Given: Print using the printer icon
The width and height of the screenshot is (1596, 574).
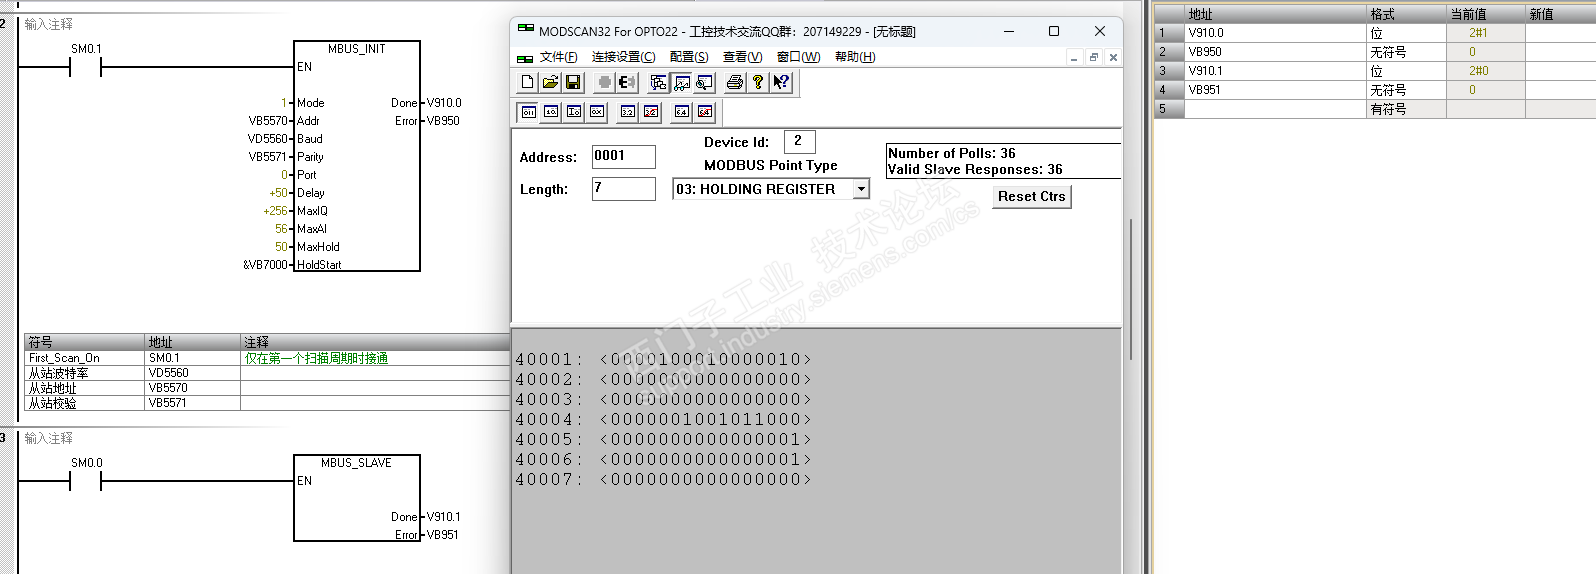Looking at the screenshot, I should pyautogui.click(x=735, y=82).
